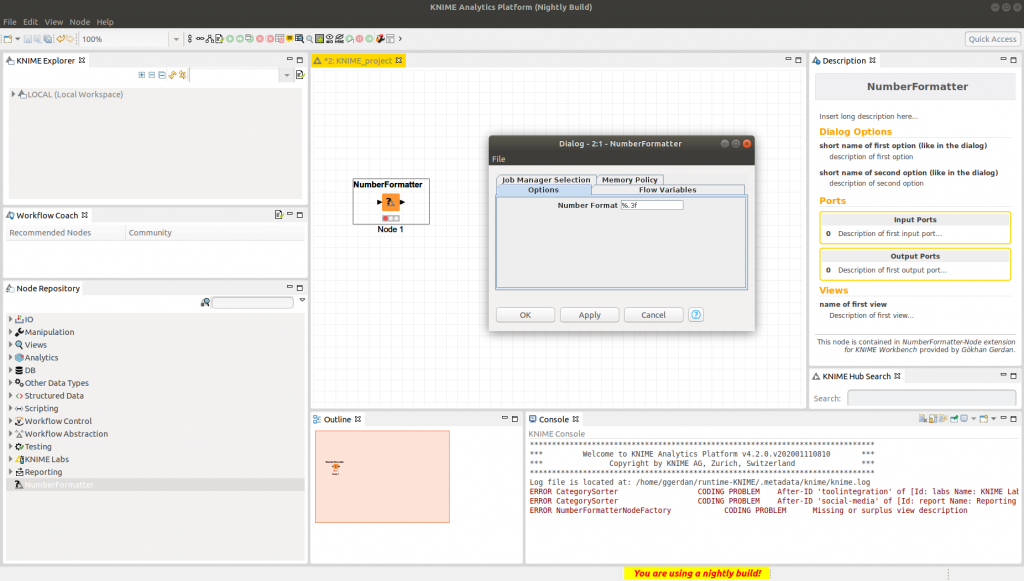Select the Options tab in the dialog
Screen dimensions: 1024x581
tap(543, 190)
